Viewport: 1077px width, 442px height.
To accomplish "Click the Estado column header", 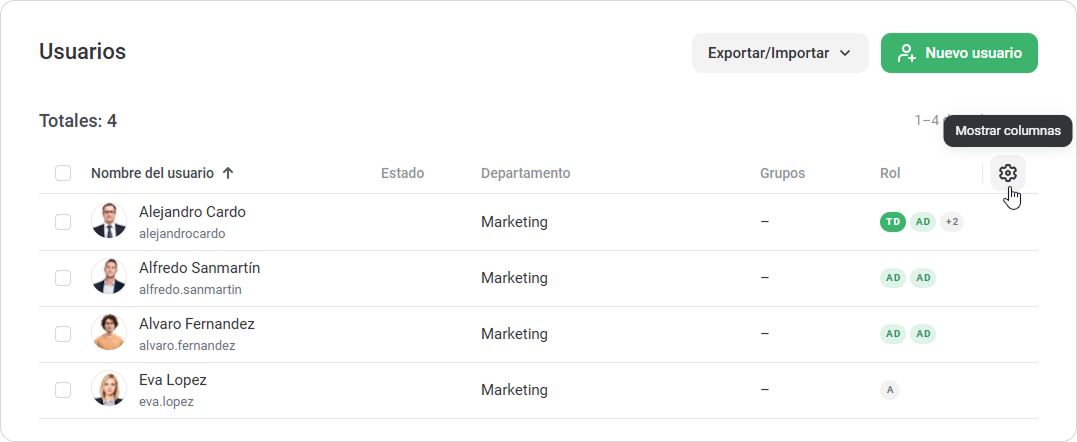I will coord(402,173).
